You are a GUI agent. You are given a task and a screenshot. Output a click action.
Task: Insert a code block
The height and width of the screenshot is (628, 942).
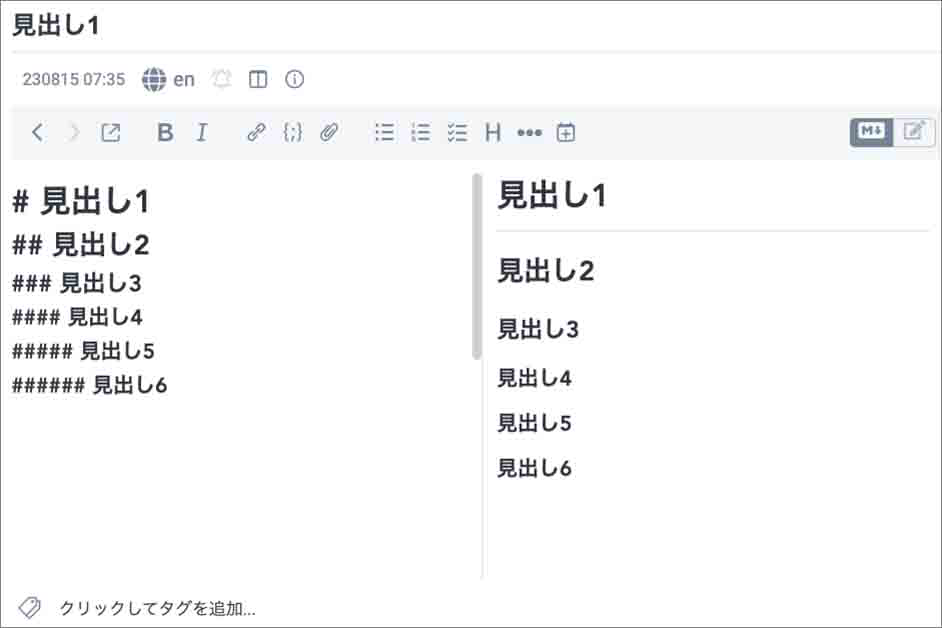click(292, 131)
